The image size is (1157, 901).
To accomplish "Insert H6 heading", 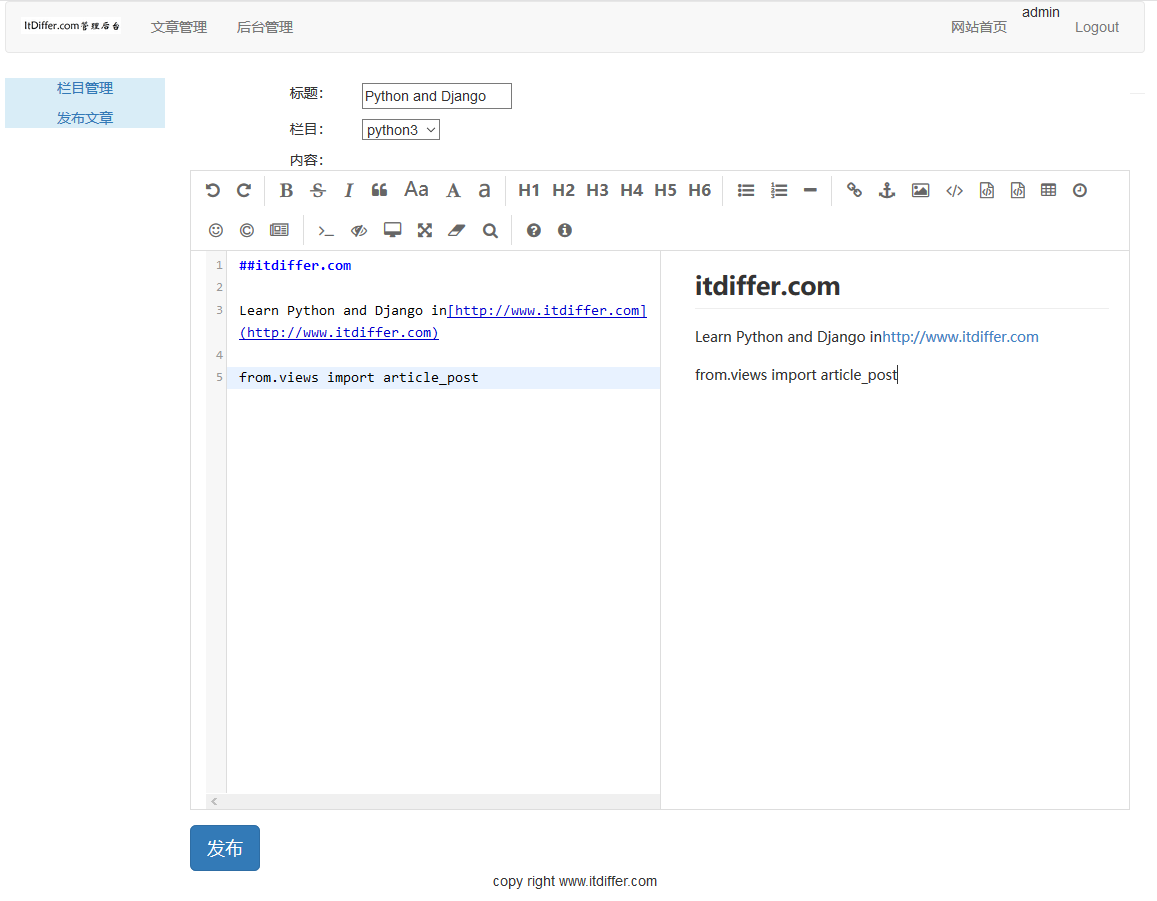I will click(700, 190).
